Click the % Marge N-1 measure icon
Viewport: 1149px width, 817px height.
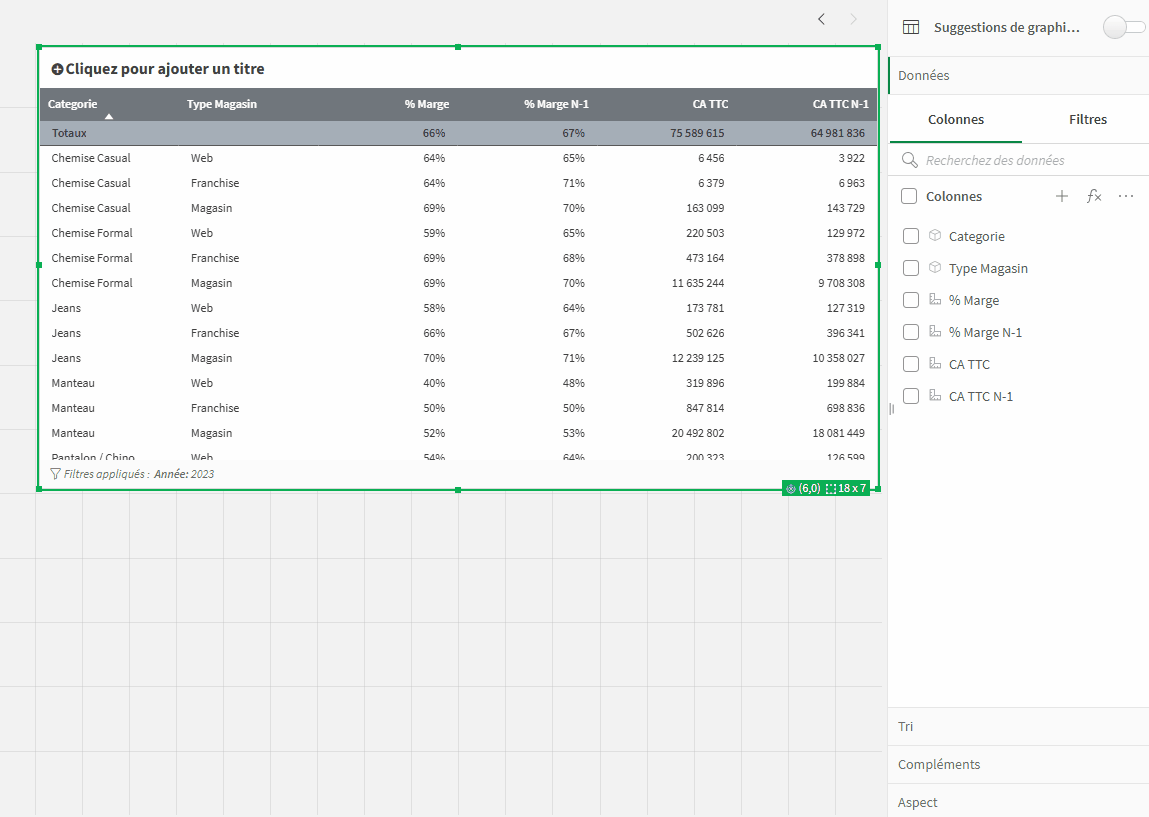[935, 331]
